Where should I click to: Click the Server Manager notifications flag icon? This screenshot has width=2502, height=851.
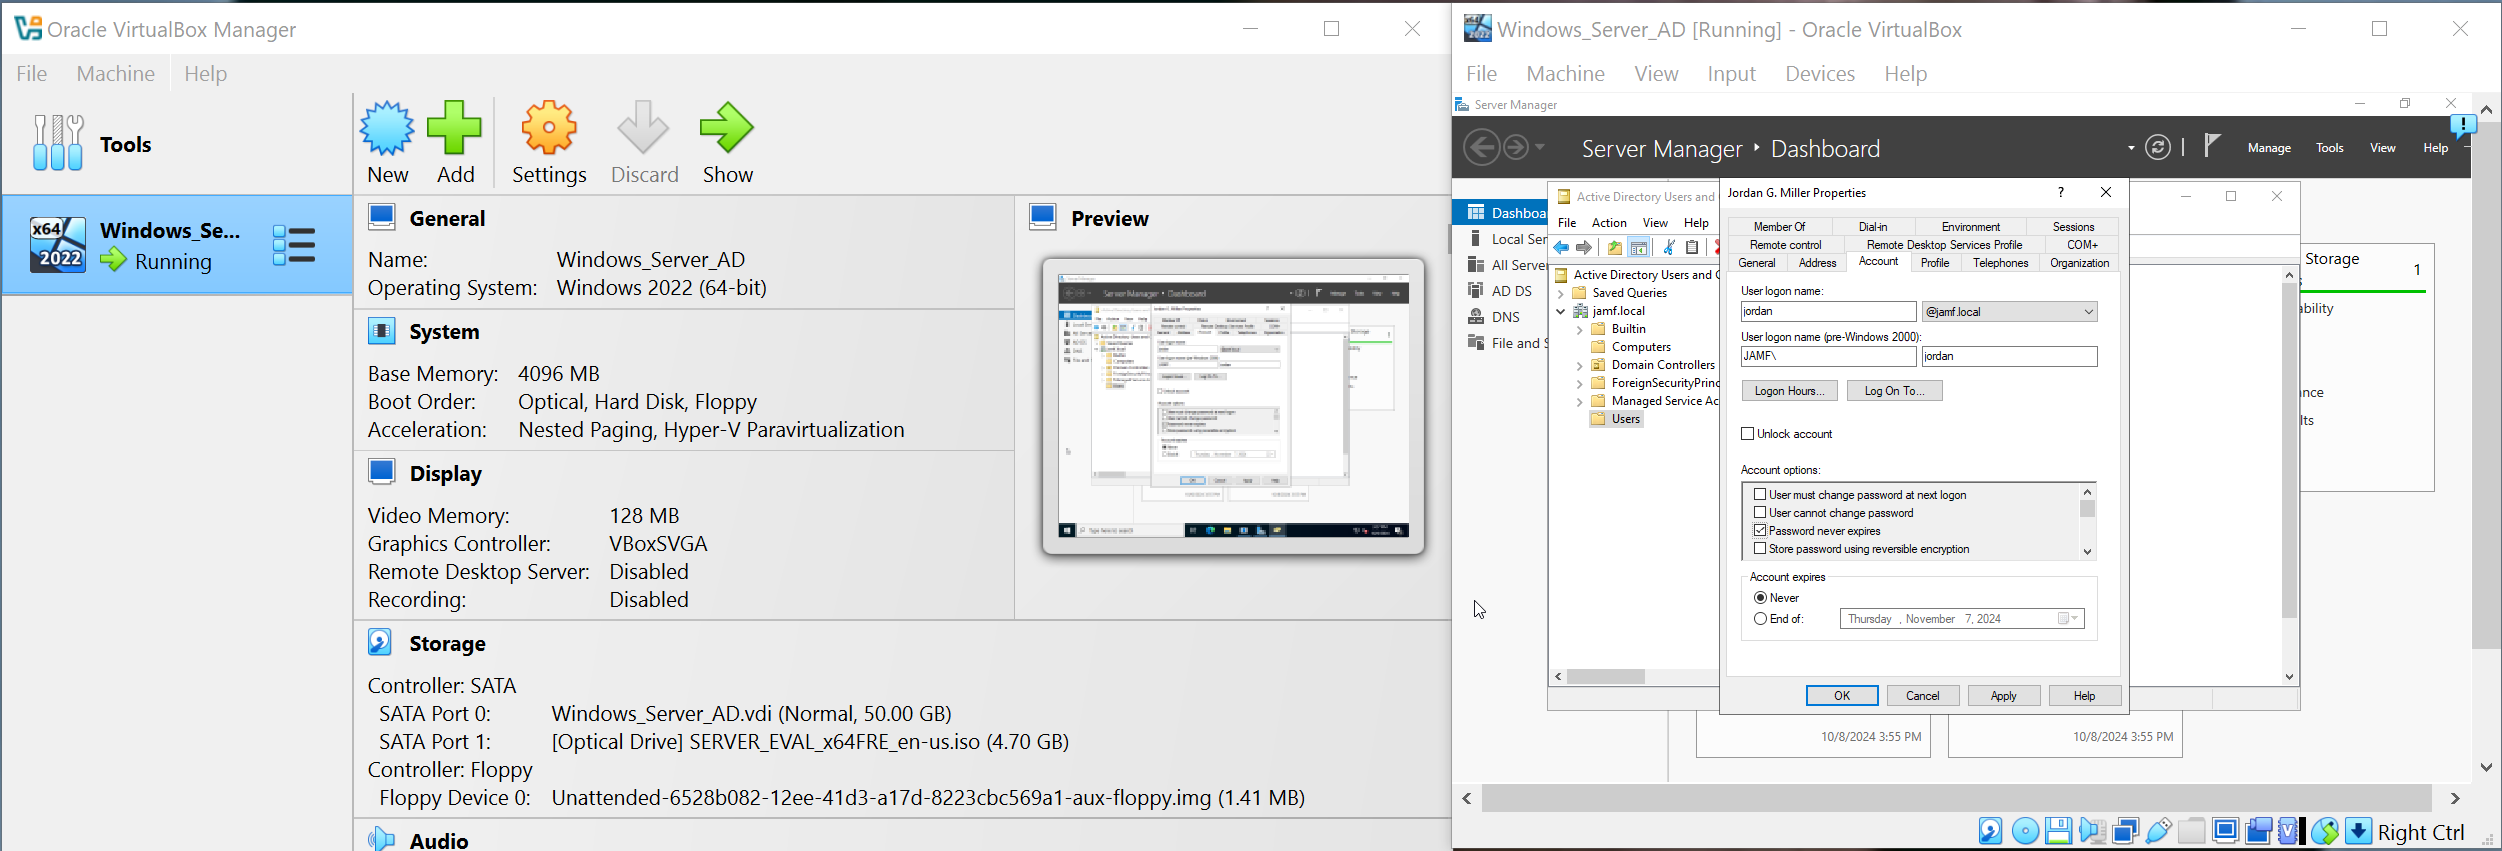2211,147
